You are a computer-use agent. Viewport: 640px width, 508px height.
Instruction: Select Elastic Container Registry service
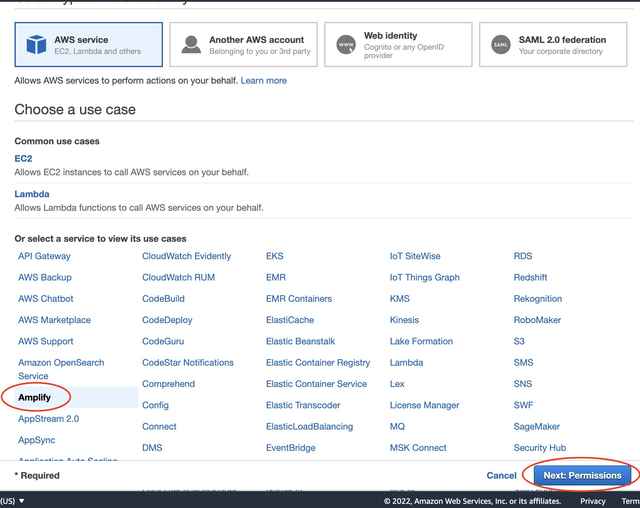pyautogui.click(x=318, y=362)
